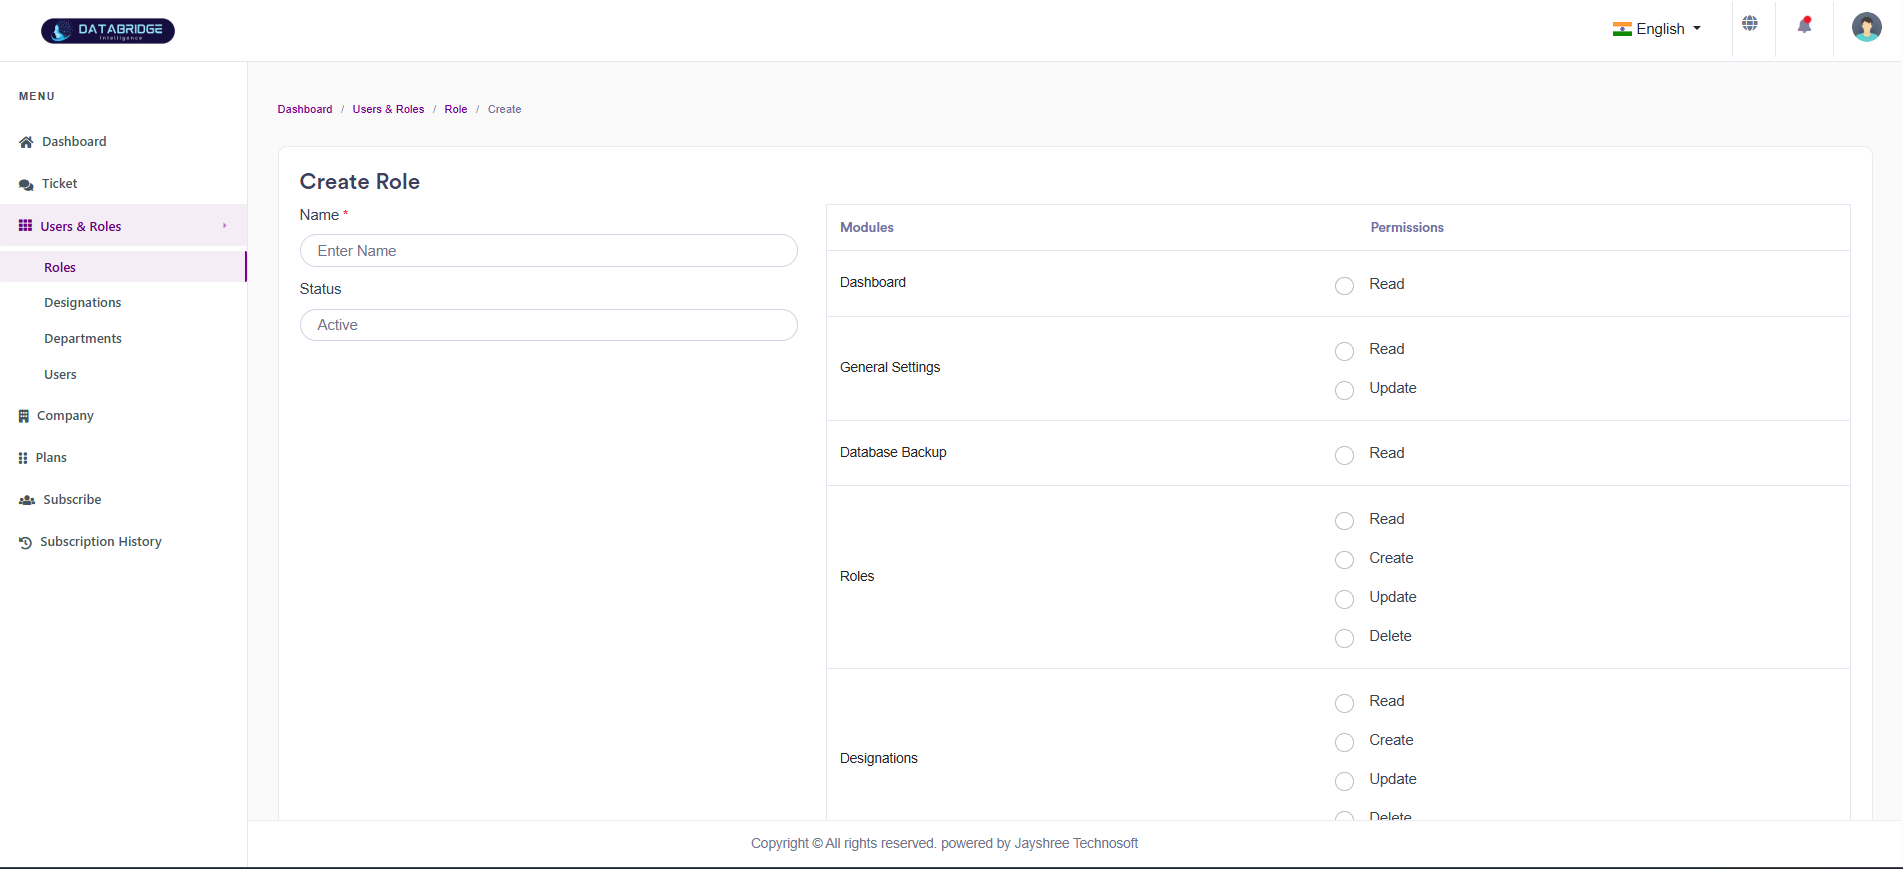The height and width of the screenshot is (869, 1903).
Task: Enable Database Backup Read permission
Action: (1345, 455)
